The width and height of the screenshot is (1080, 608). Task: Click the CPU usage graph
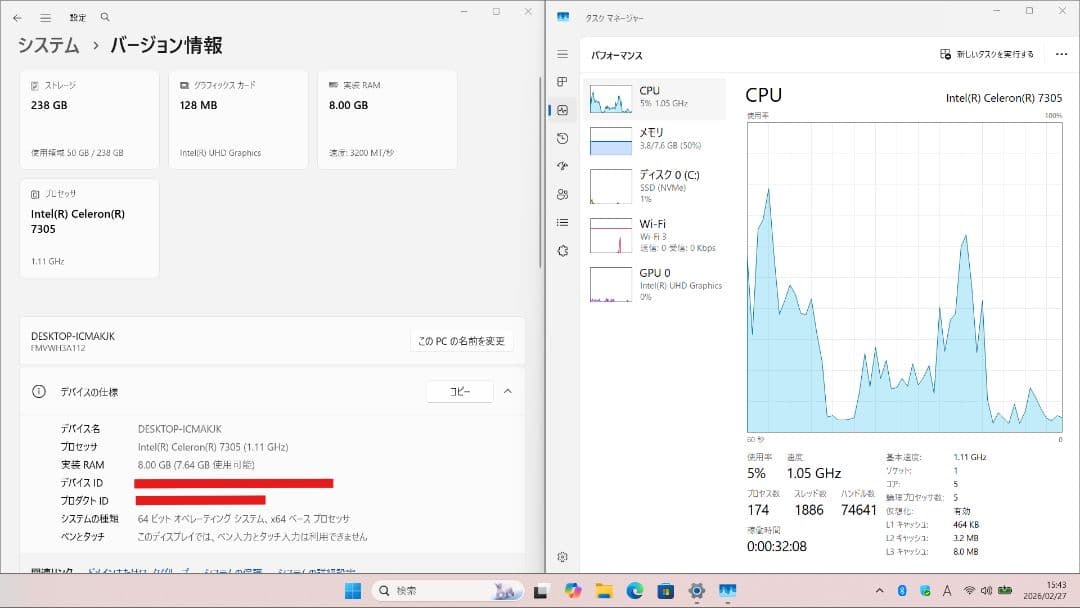[x=904, y=277]
